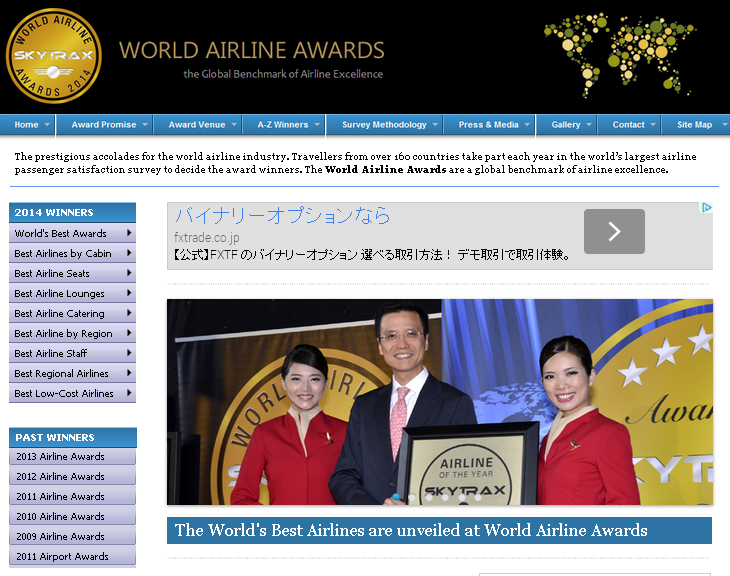Click the arrow next to Best Low-Cost Airlines
730x576 pixels.
[129, 393]
